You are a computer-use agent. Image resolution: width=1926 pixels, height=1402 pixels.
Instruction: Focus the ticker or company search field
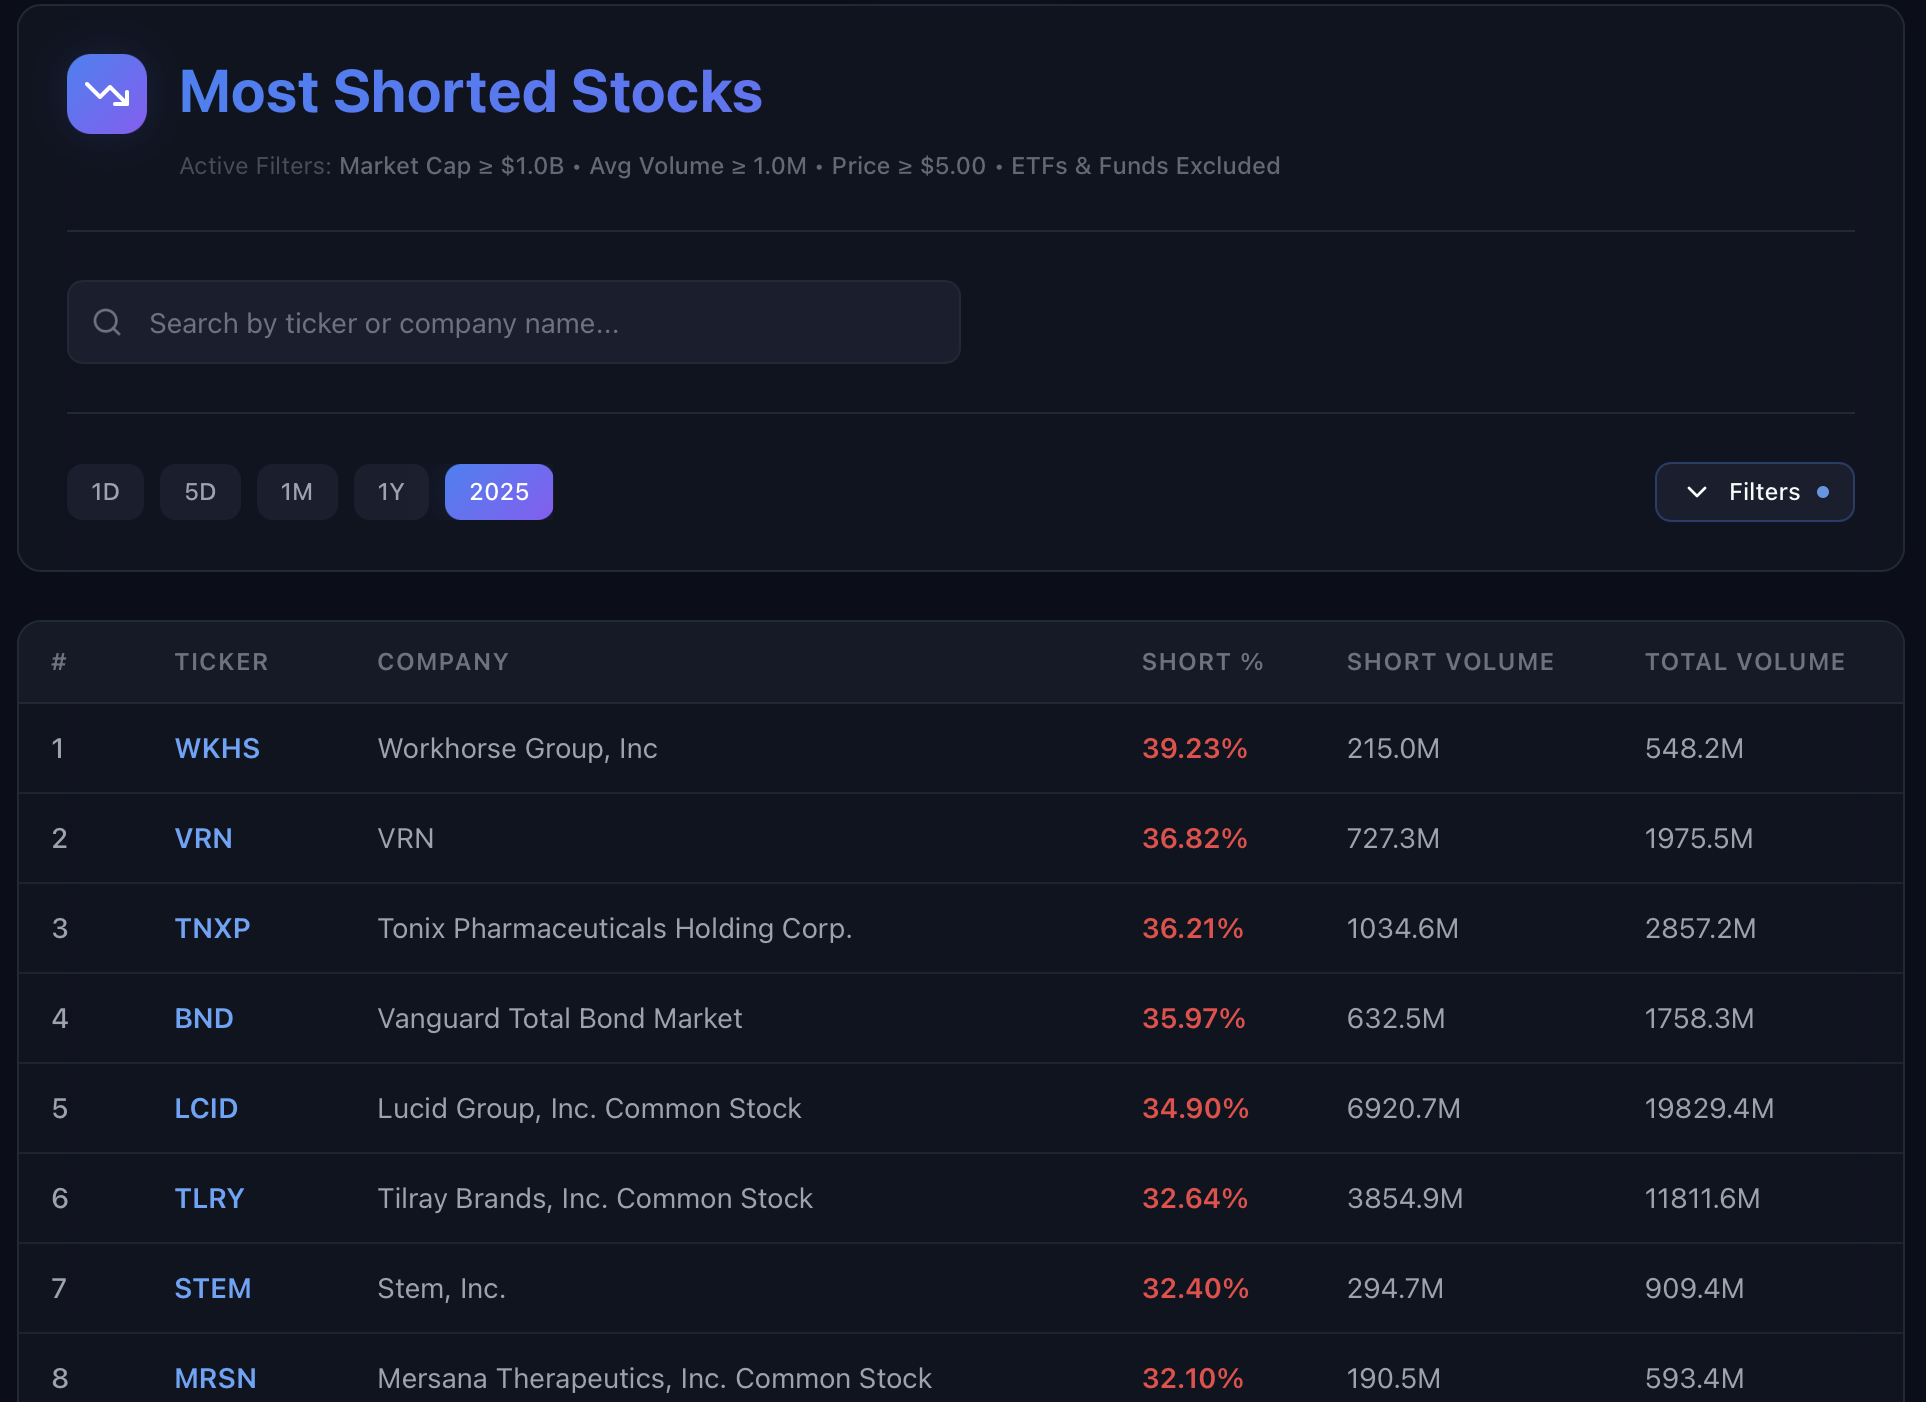click(x=540, y=322)
